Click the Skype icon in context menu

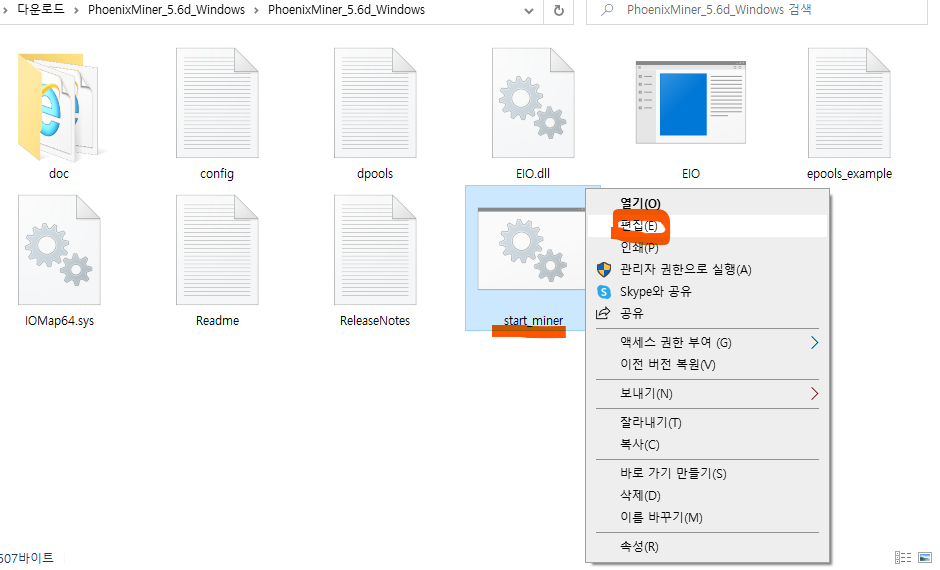point(604,292)
